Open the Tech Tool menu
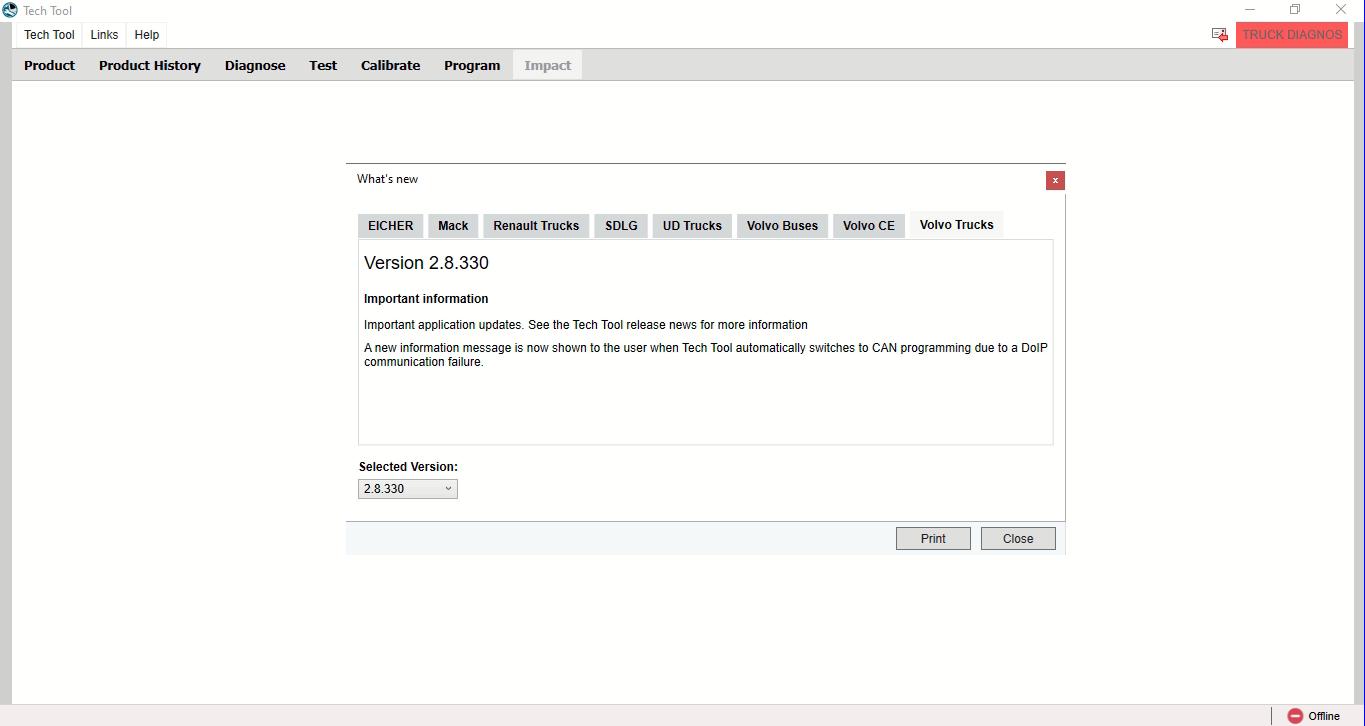Viewport: 1365px width, 726px height. 49,35
